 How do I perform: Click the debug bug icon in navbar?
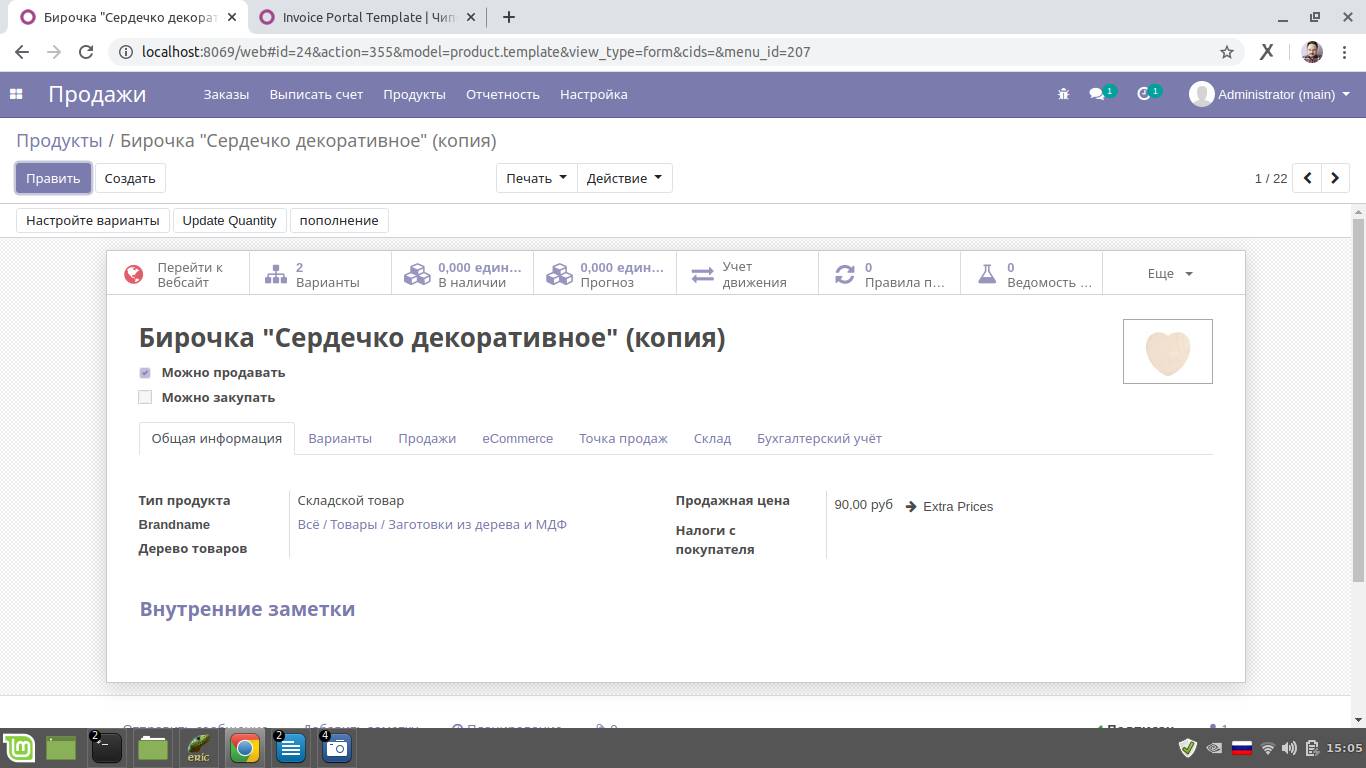tap(1063, 94)
